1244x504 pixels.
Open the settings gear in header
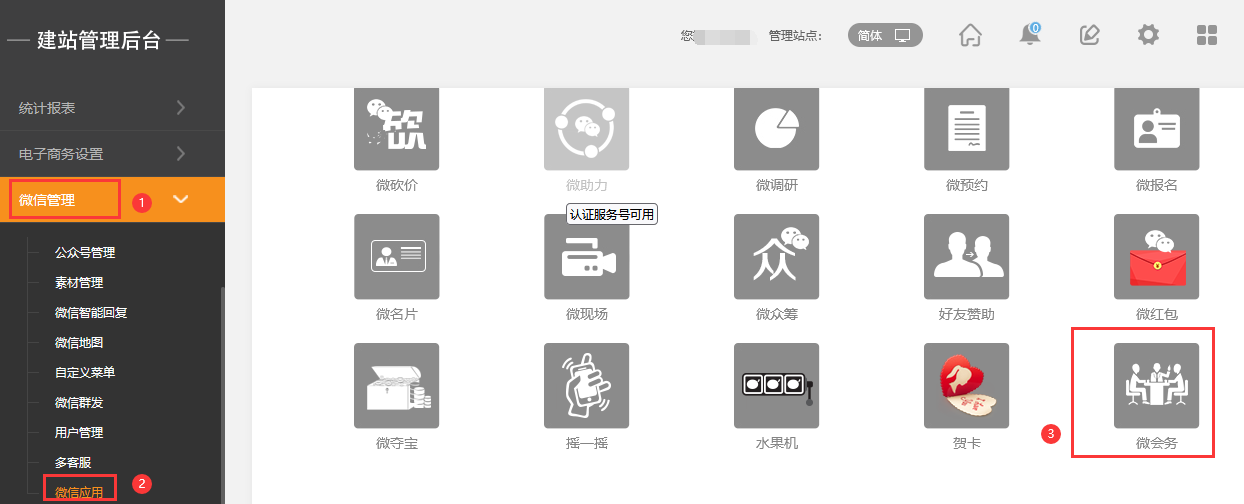[x=1148, y=35]
